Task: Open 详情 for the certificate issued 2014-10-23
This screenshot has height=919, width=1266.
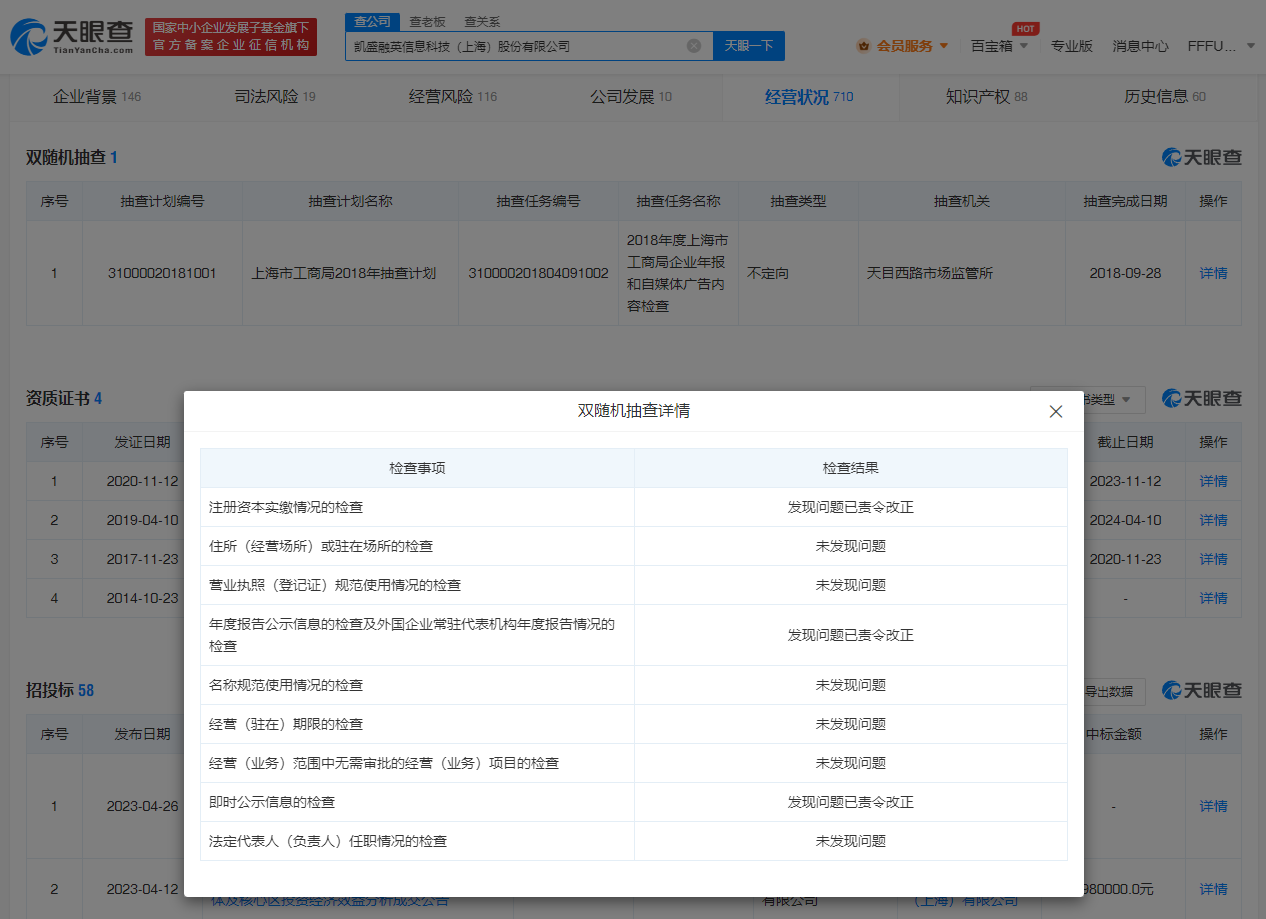Action: pyautogui.click(x=1213, y=598)
